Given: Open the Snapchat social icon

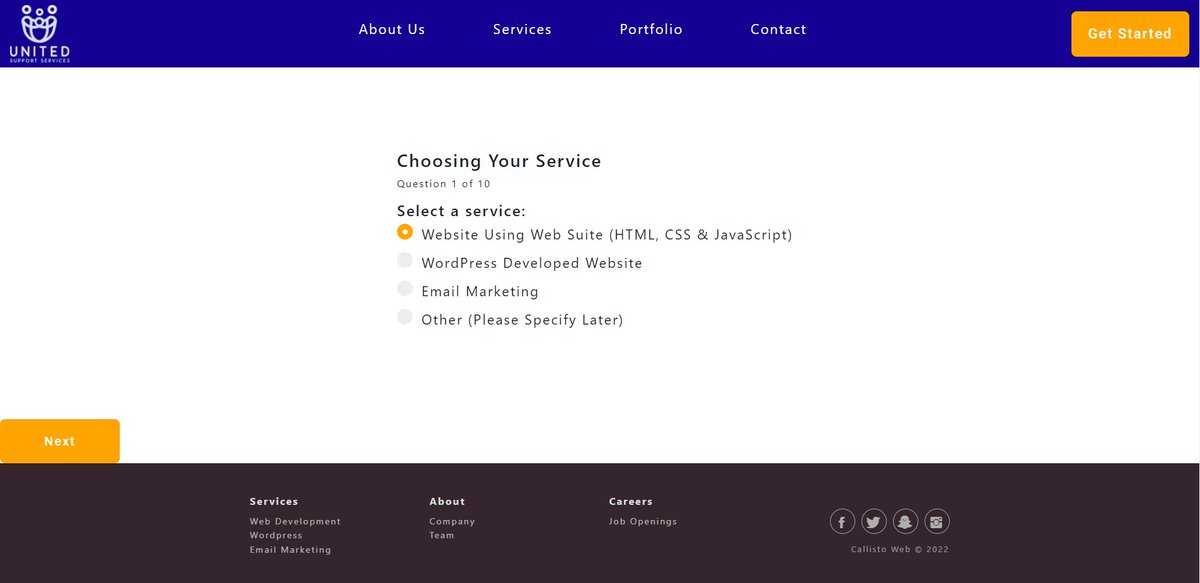Looking at the screenshot, I should 905,521.
